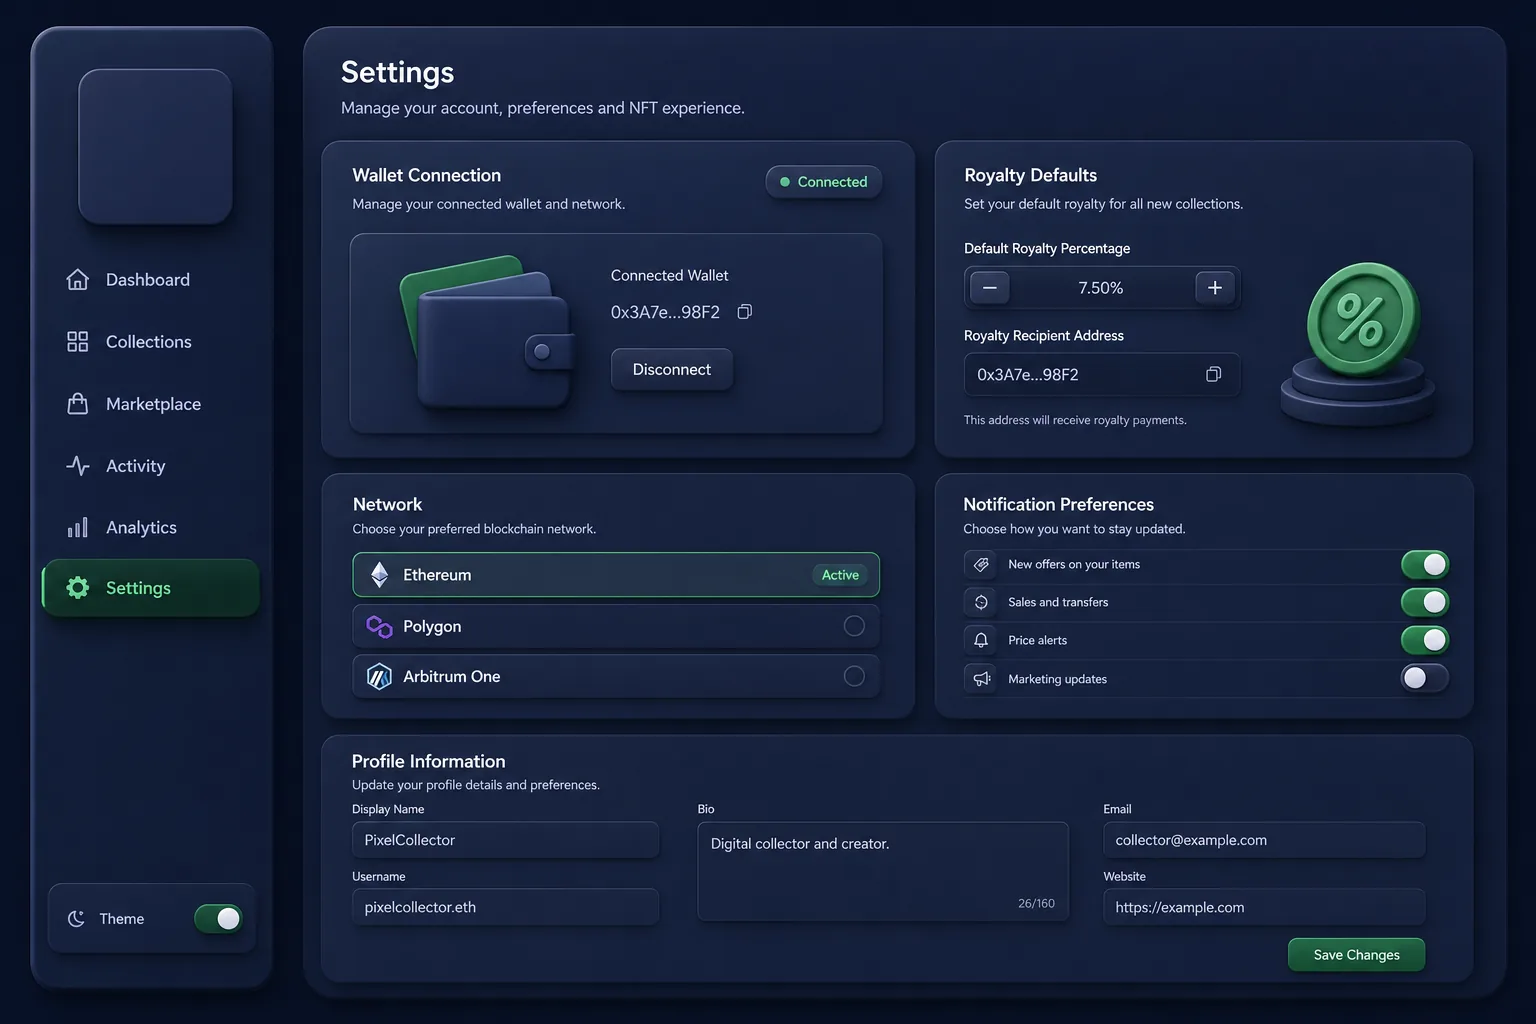Click the royalty percentage value 7.50%
This screenshot has height=1024, width=1536.
[x=1101, y=288]
